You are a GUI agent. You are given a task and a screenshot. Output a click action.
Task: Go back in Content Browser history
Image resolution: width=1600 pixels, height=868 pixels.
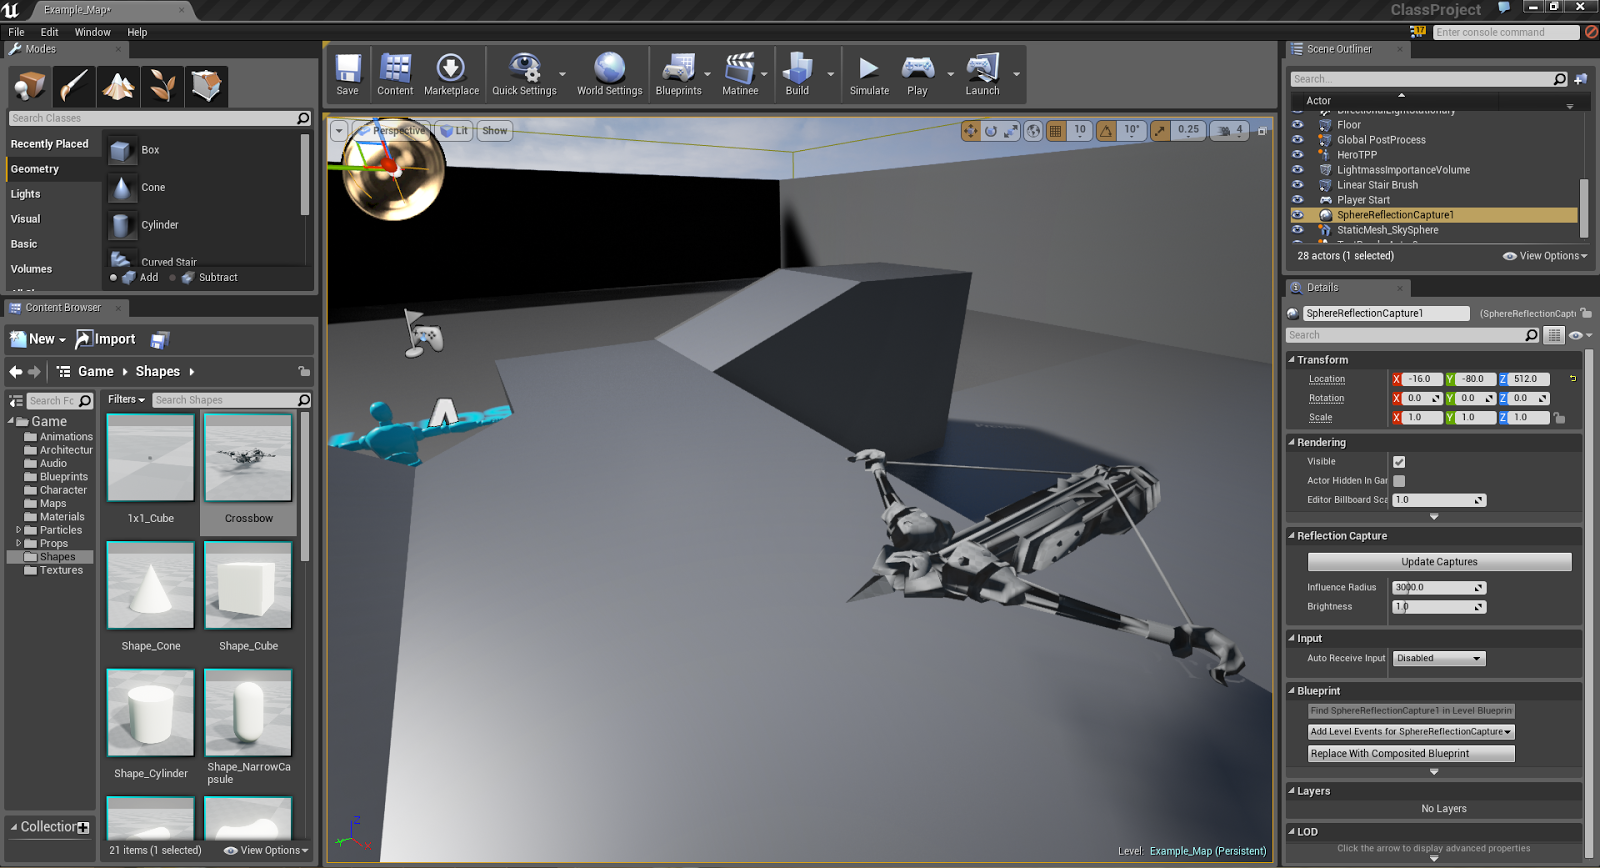15,372
